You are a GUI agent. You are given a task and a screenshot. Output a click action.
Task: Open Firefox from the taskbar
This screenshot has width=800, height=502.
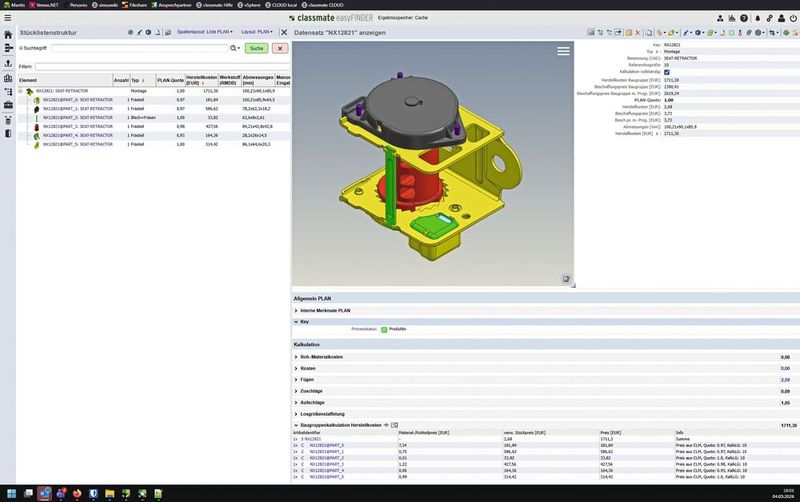(77, 493)
